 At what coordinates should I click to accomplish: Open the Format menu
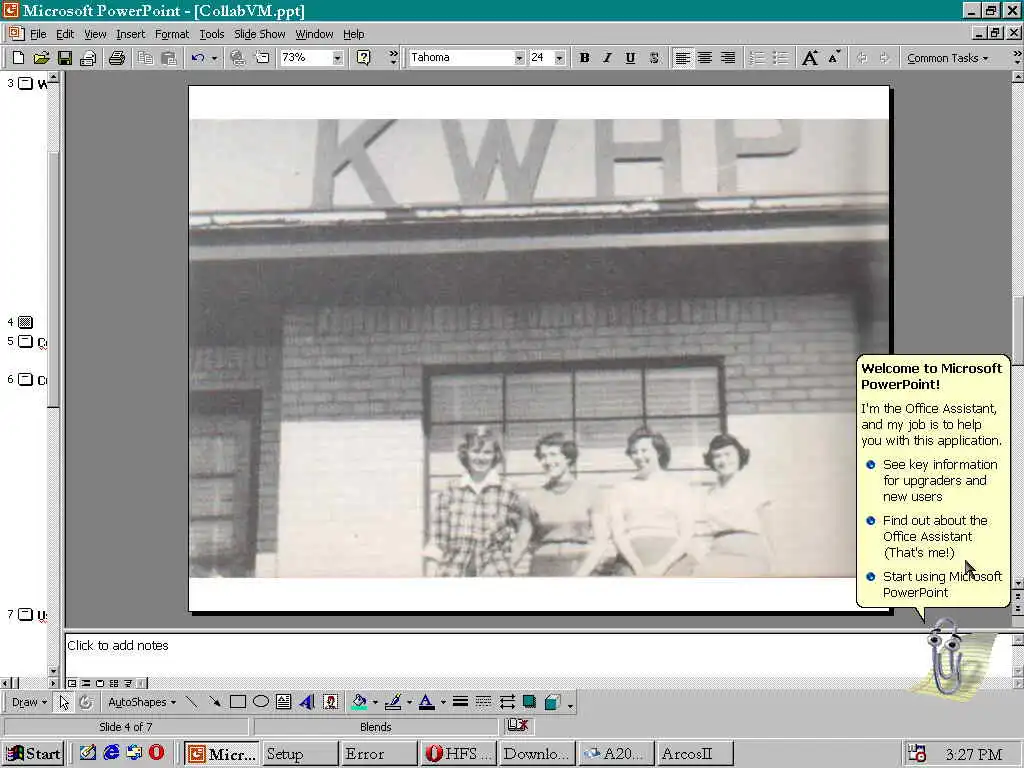pos(172,34)
